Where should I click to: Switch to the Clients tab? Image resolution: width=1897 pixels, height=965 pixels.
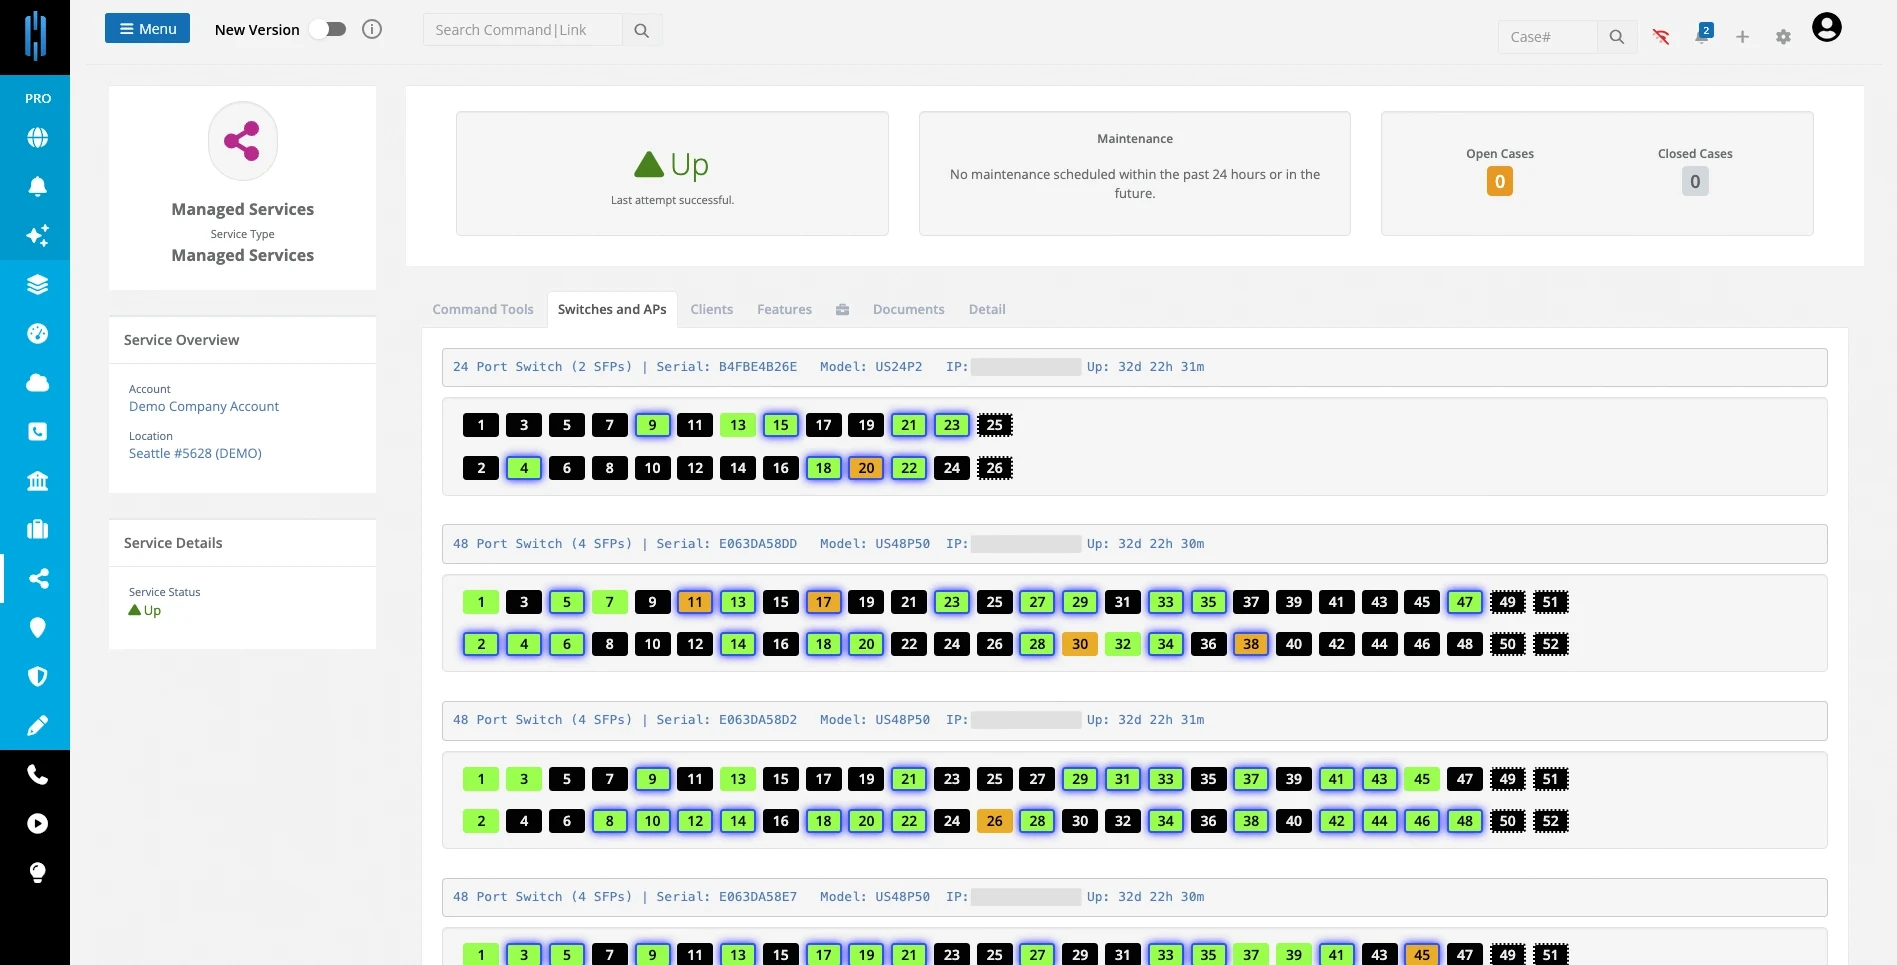(711, 310)
